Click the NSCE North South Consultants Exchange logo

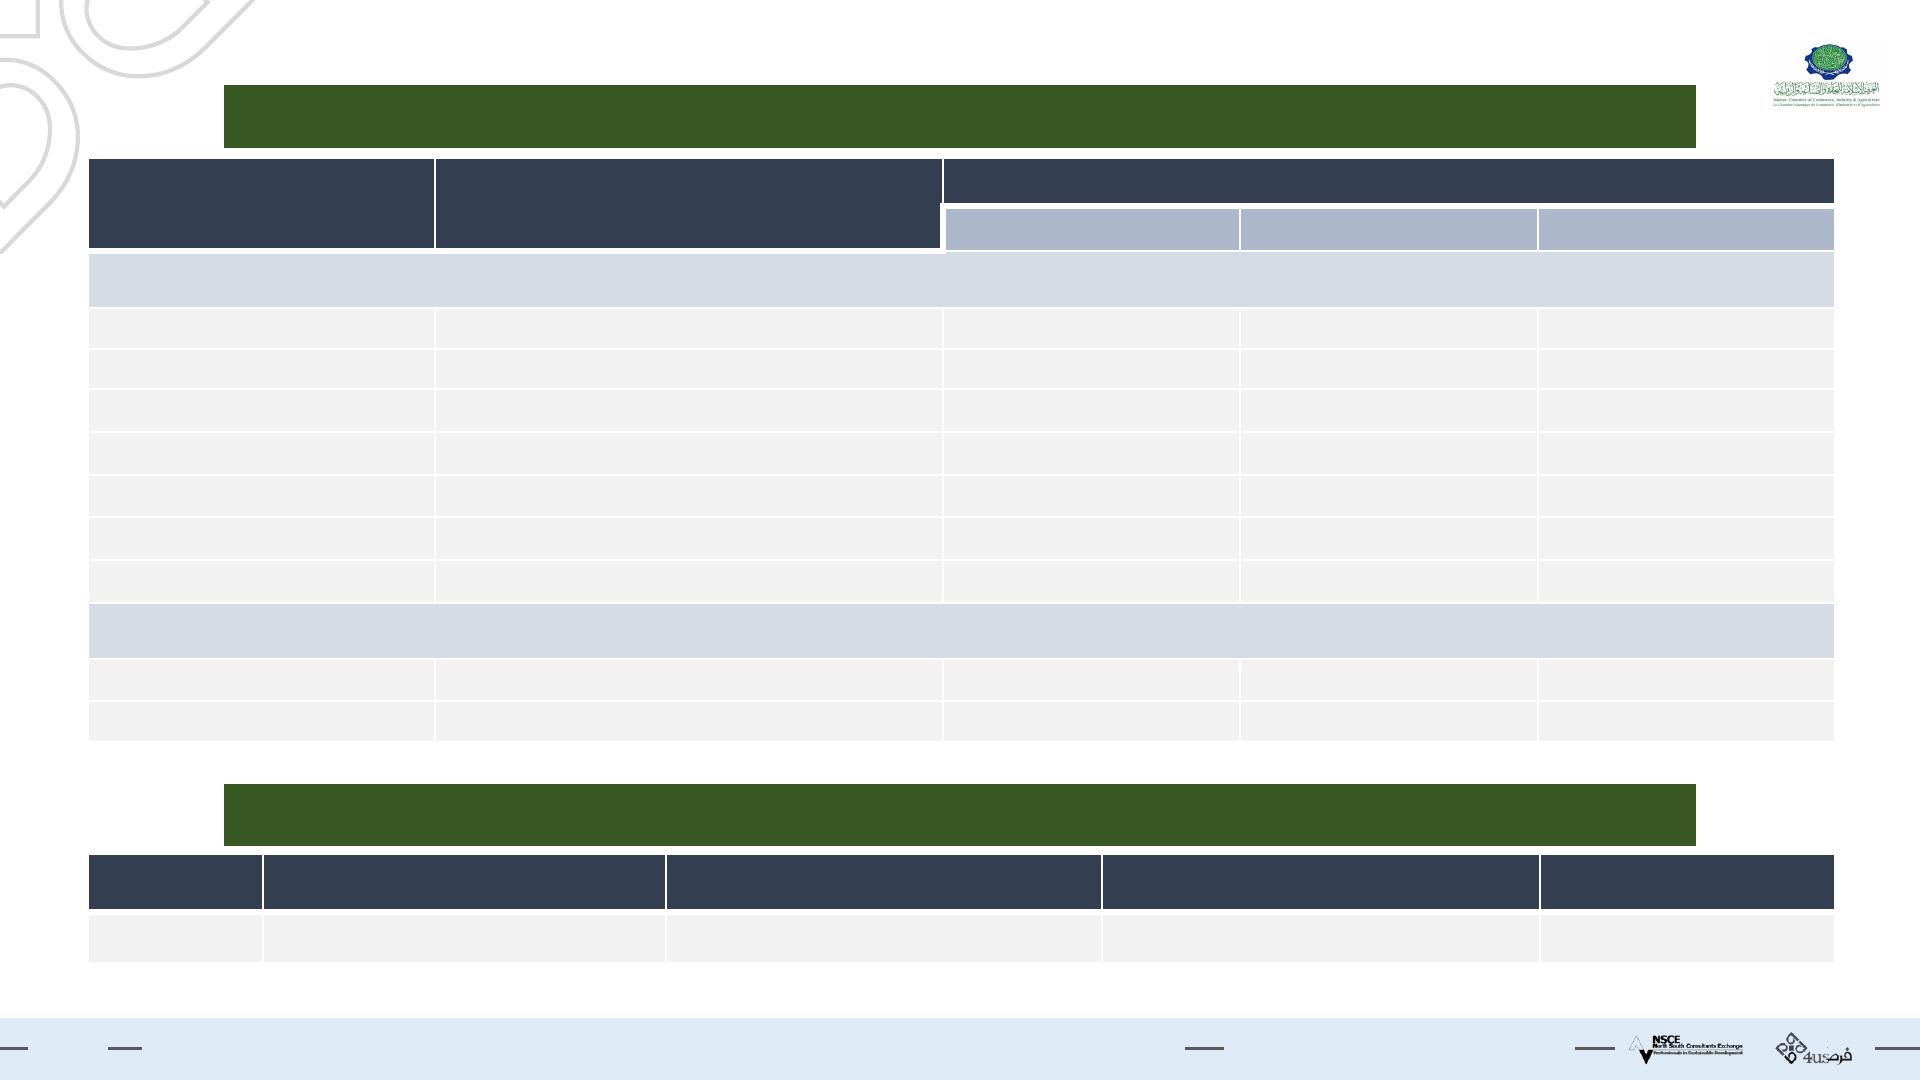pos(1686,1049)
